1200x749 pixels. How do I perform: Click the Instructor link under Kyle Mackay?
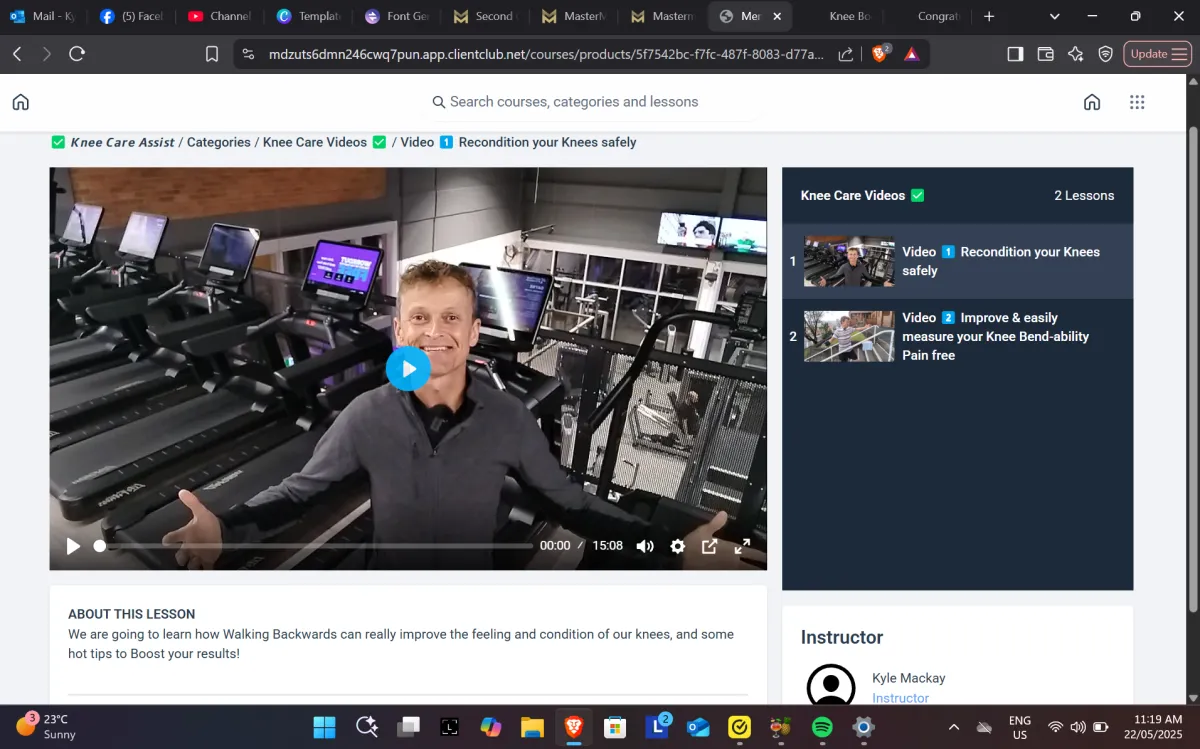[900, 698]
